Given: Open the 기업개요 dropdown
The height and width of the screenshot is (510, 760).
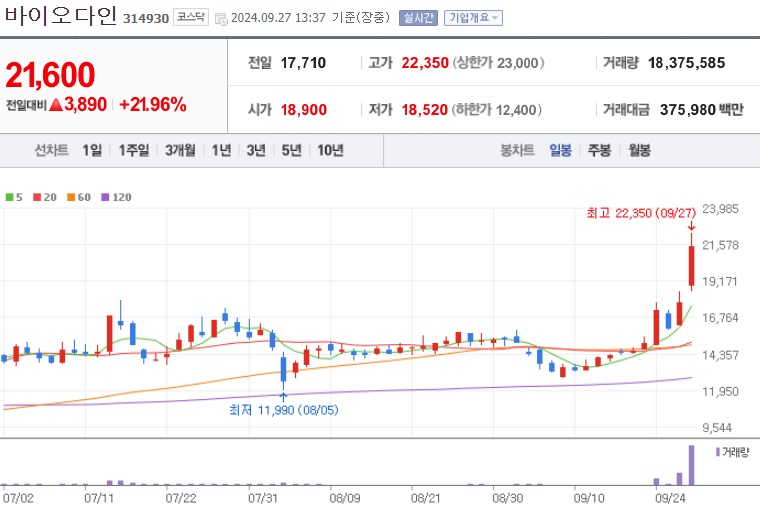Looking at the screenshot, I should [473, 18].
